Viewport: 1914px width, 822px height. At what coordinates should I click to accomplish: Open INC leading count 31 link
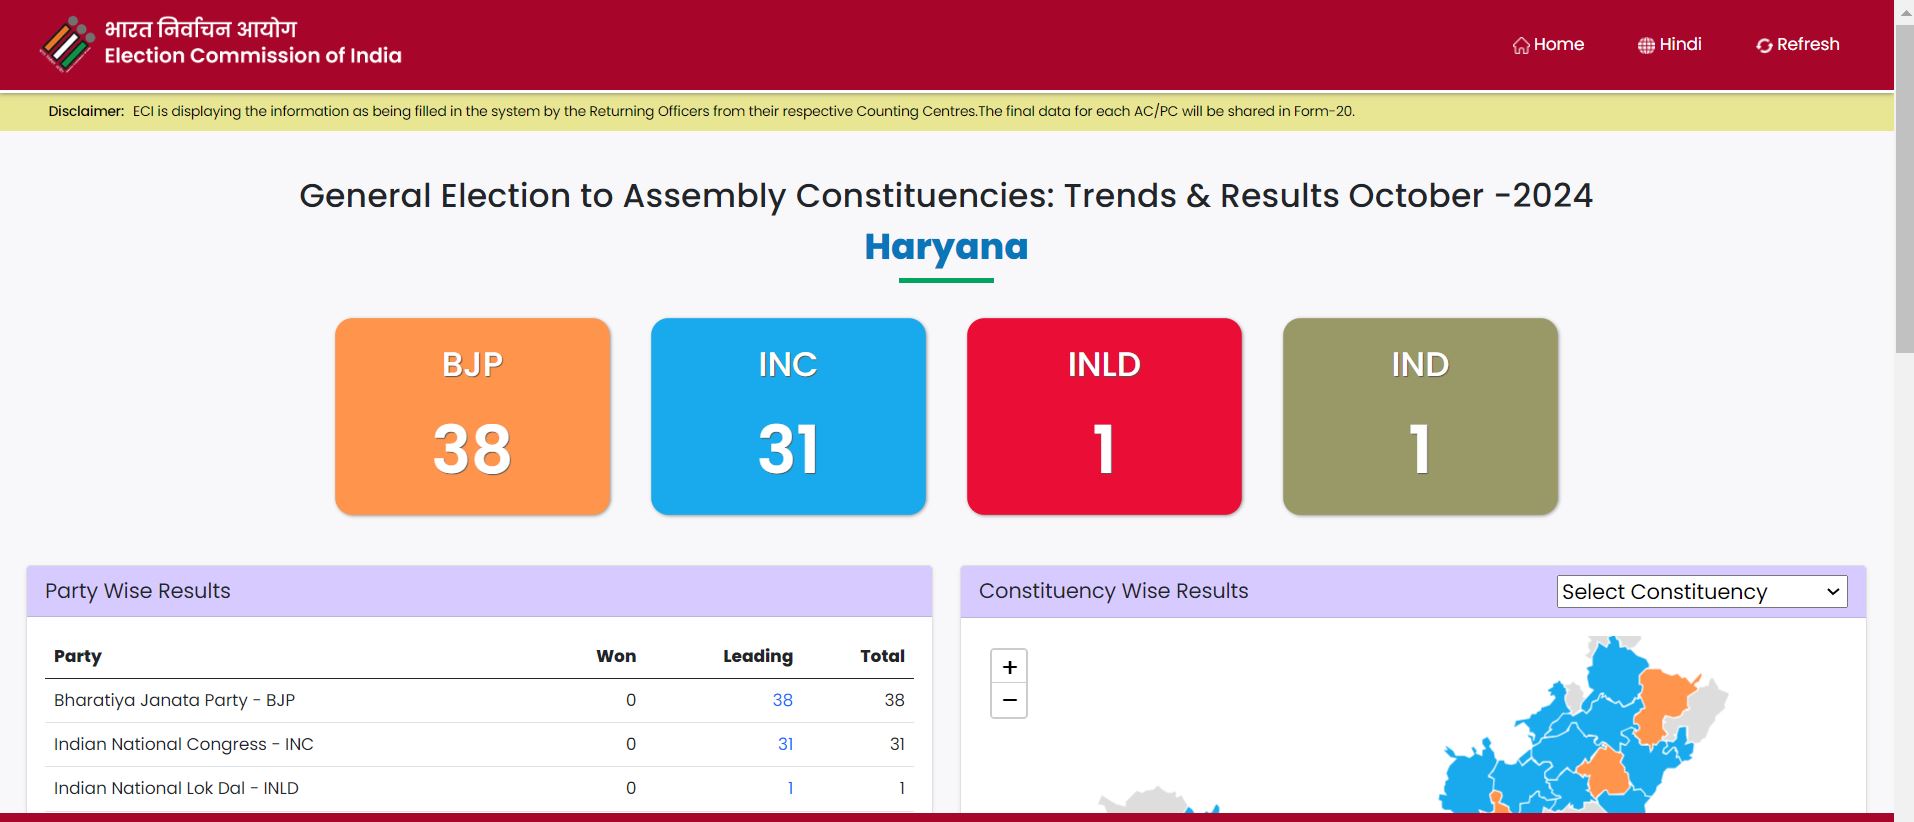tap(785, 744)
